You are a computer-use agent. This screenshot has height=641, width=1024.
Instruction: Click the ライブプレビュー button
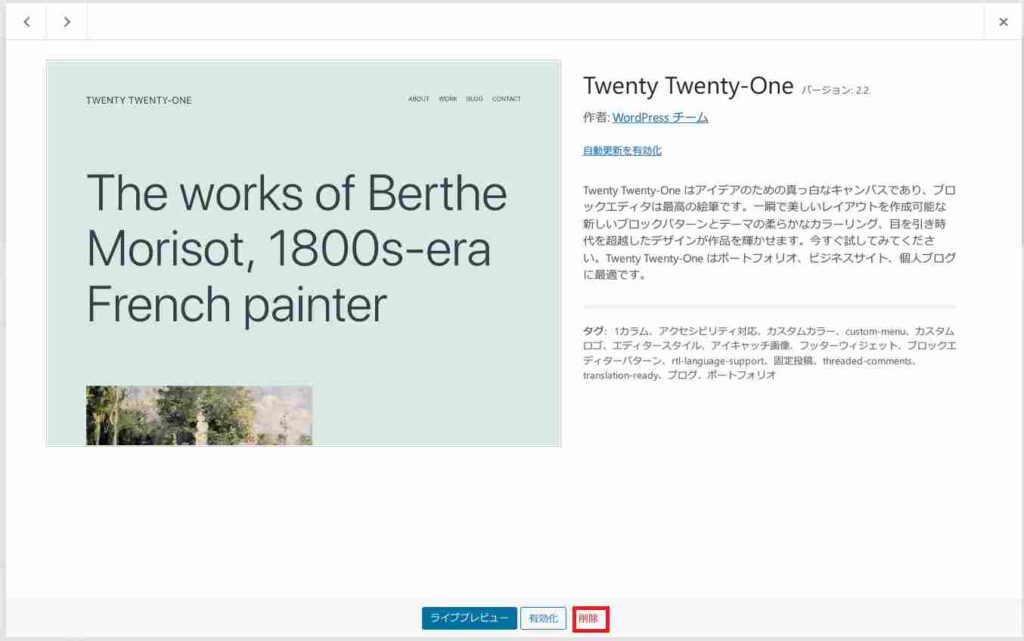coord(469,618)
